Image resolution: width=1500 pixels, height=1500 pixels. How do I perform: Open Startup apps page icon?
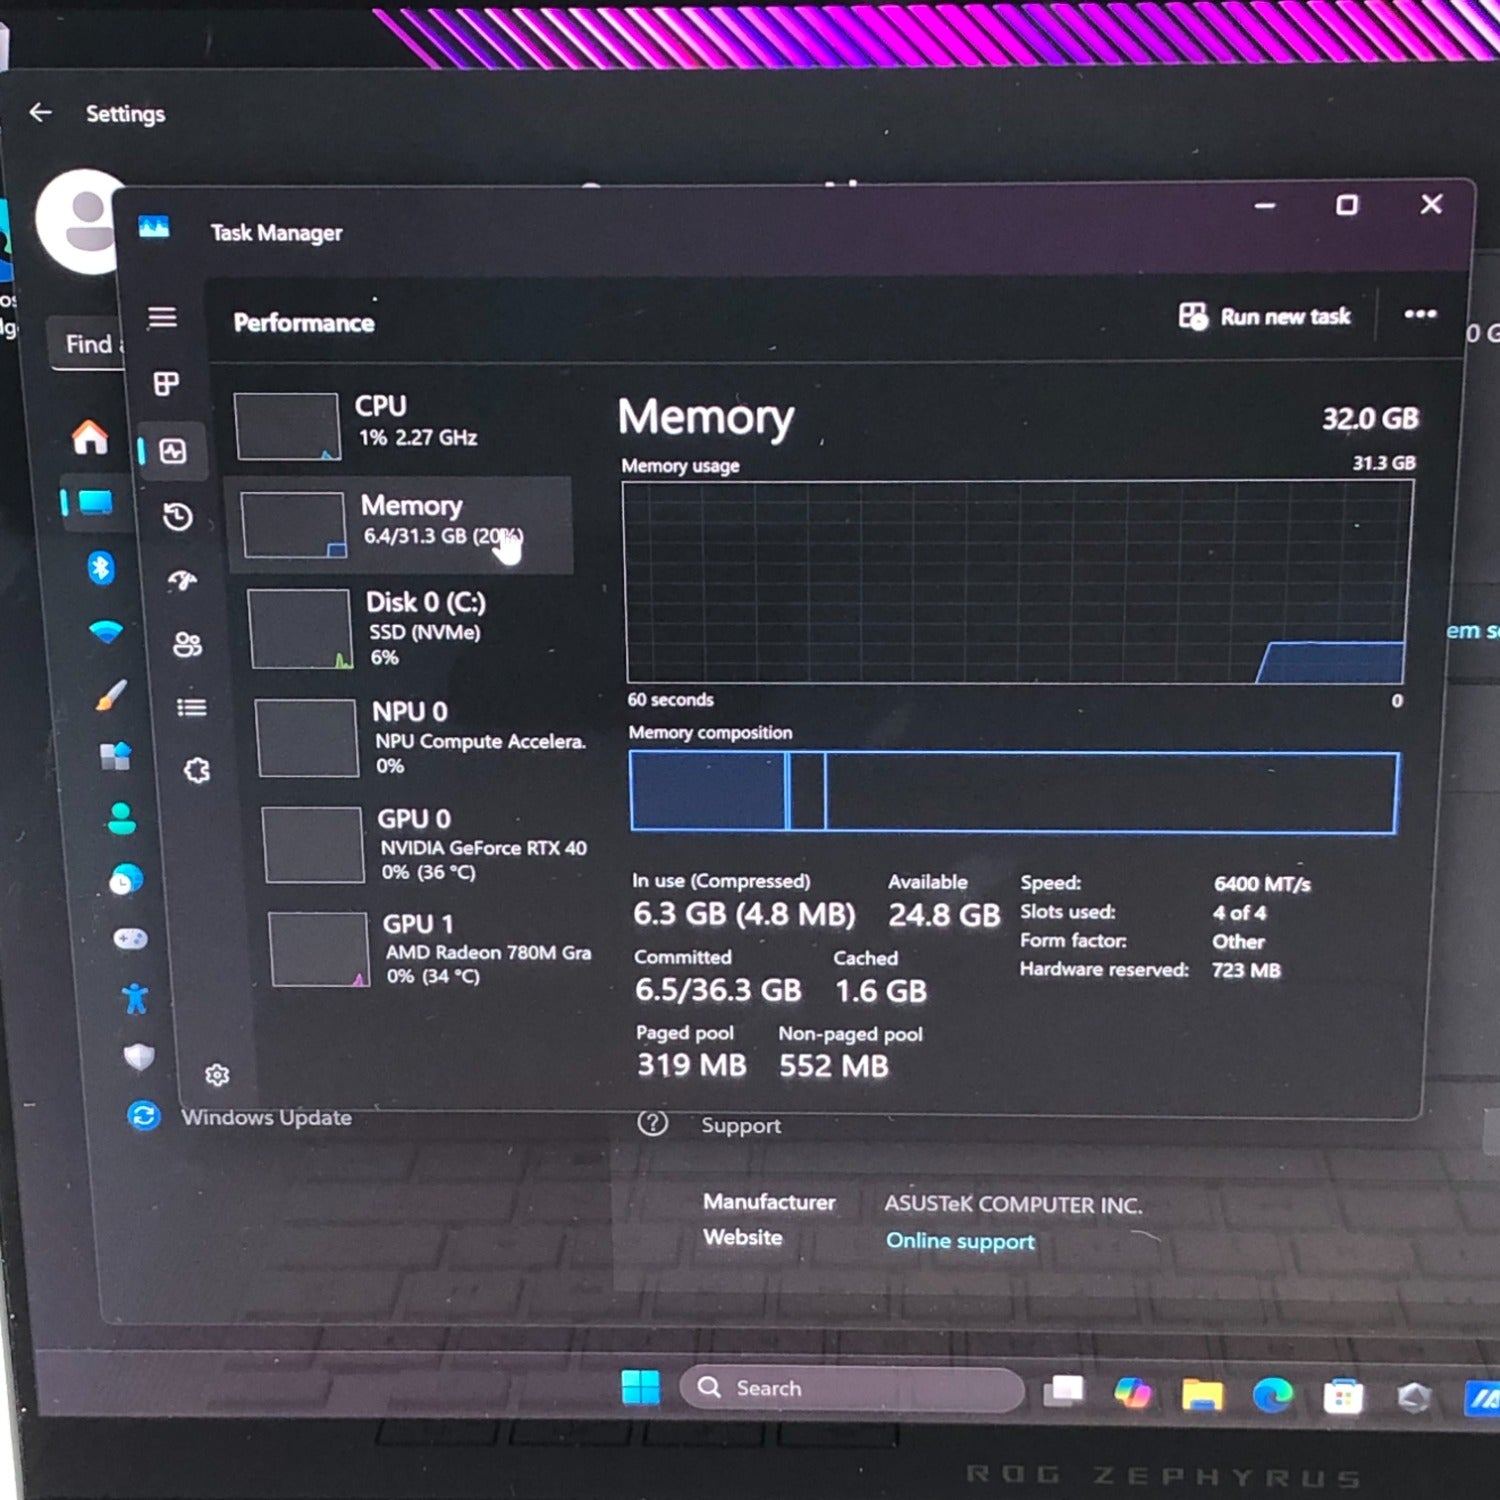[182, 581]
